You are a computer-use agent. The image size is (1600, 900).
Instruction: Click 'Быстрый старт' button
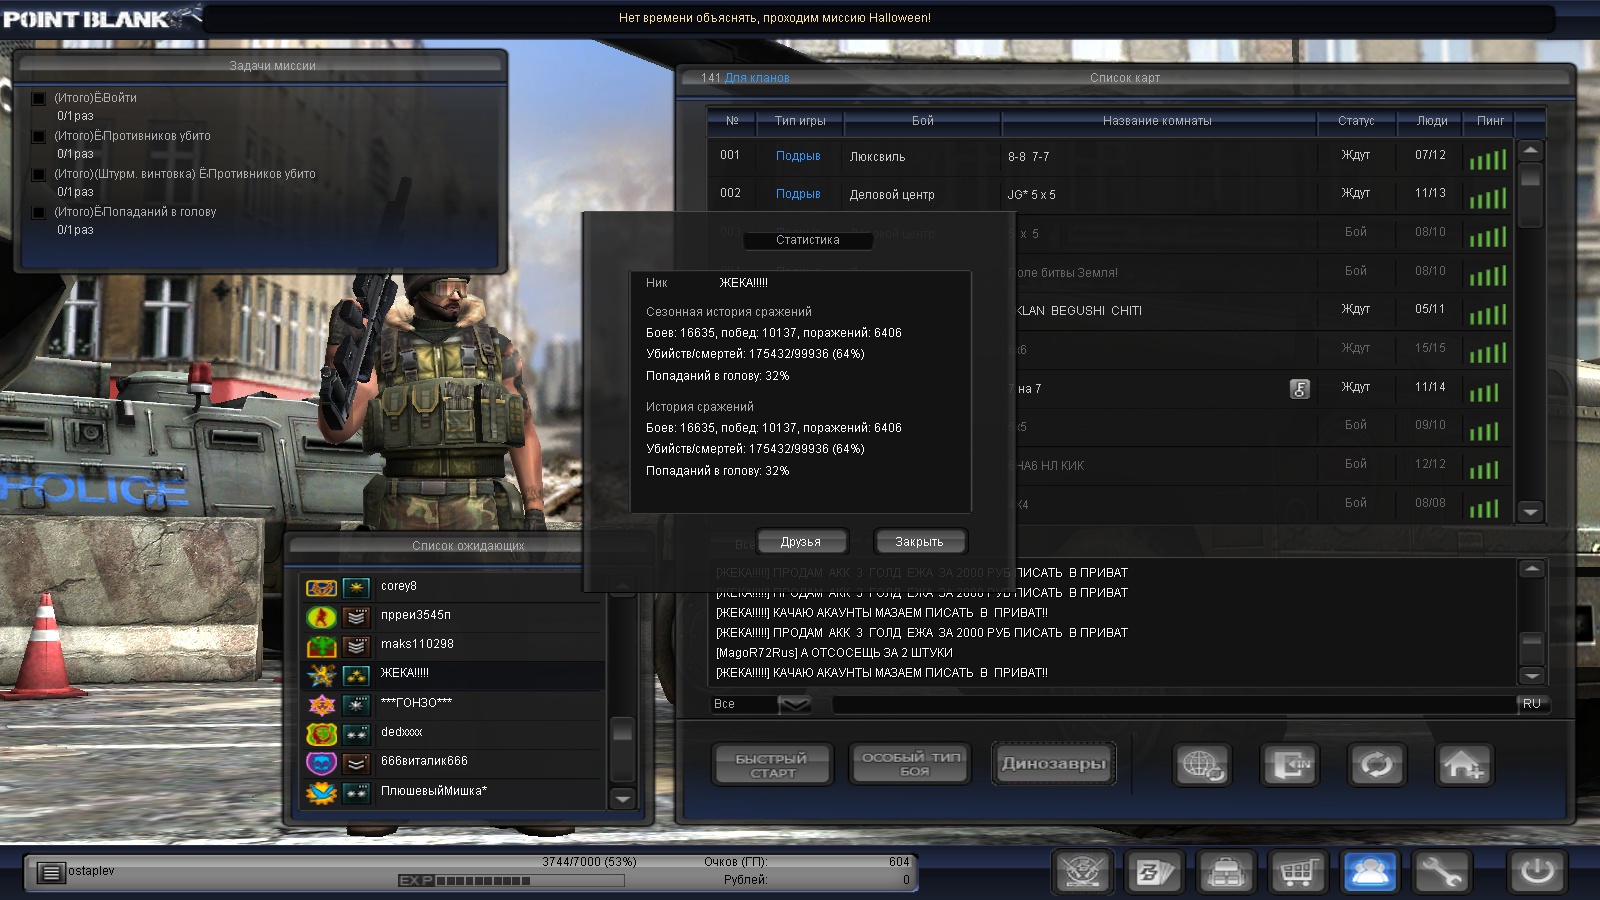(772, 765)
